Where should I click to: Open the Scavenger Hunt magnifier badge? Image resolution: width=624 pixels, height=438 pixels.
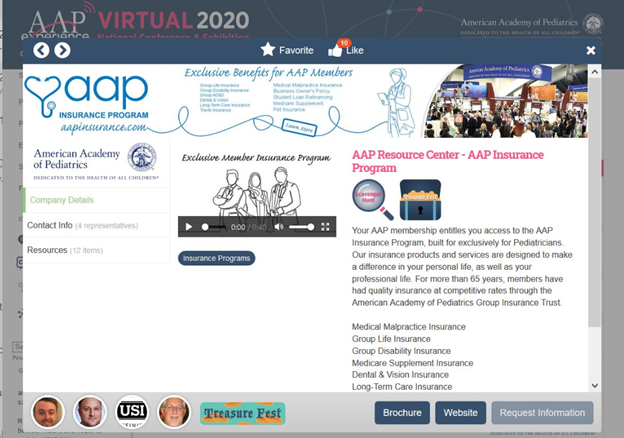(372, 199)
